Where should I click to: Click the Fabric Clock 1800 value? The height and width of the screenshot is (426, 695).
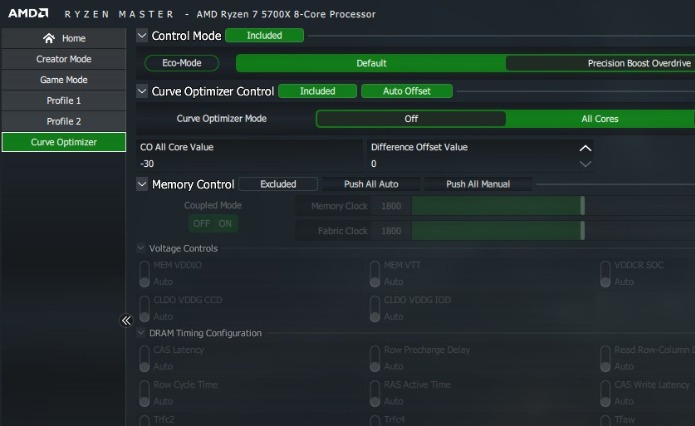[391, 231]
